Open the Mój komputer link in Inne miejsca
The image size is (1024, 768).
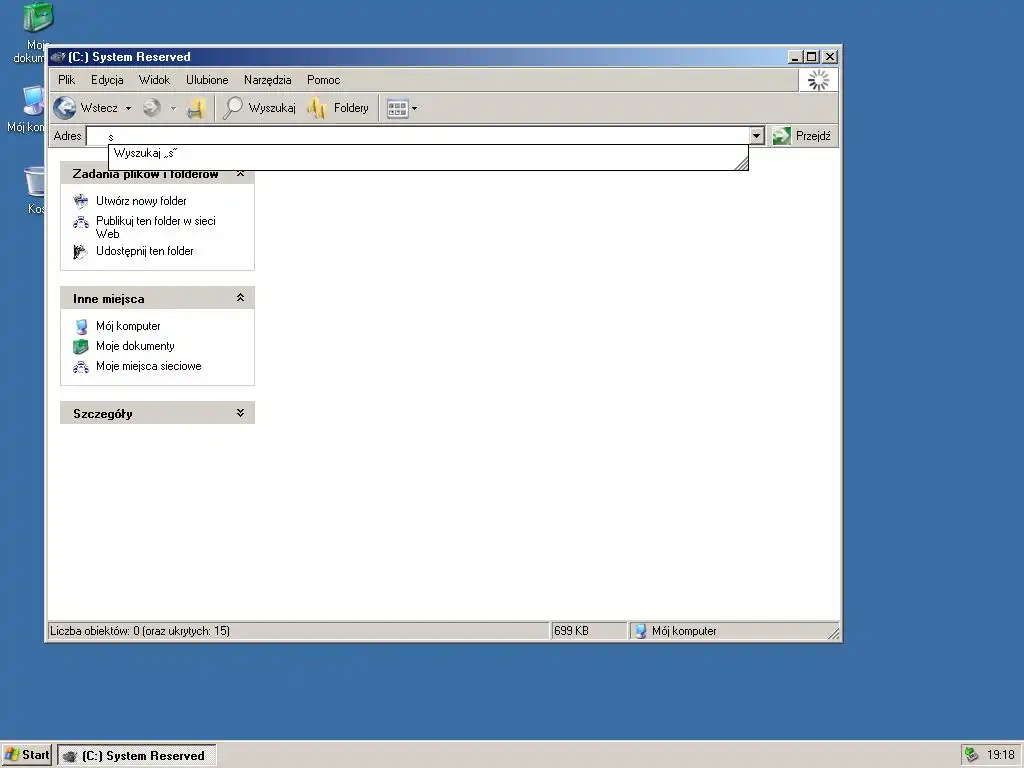(x=128, y=326)
